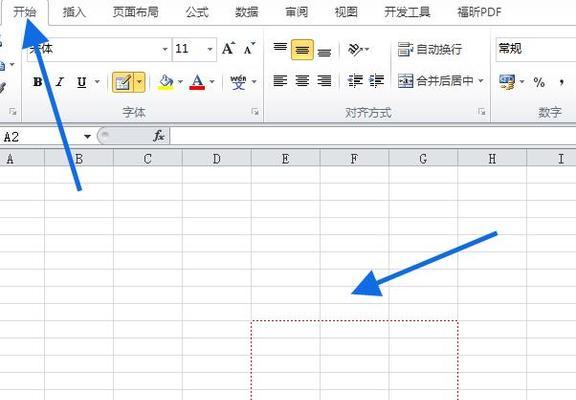576x400 pixels.
Task: Expand the font name dropdown
Action: [165, 49]
